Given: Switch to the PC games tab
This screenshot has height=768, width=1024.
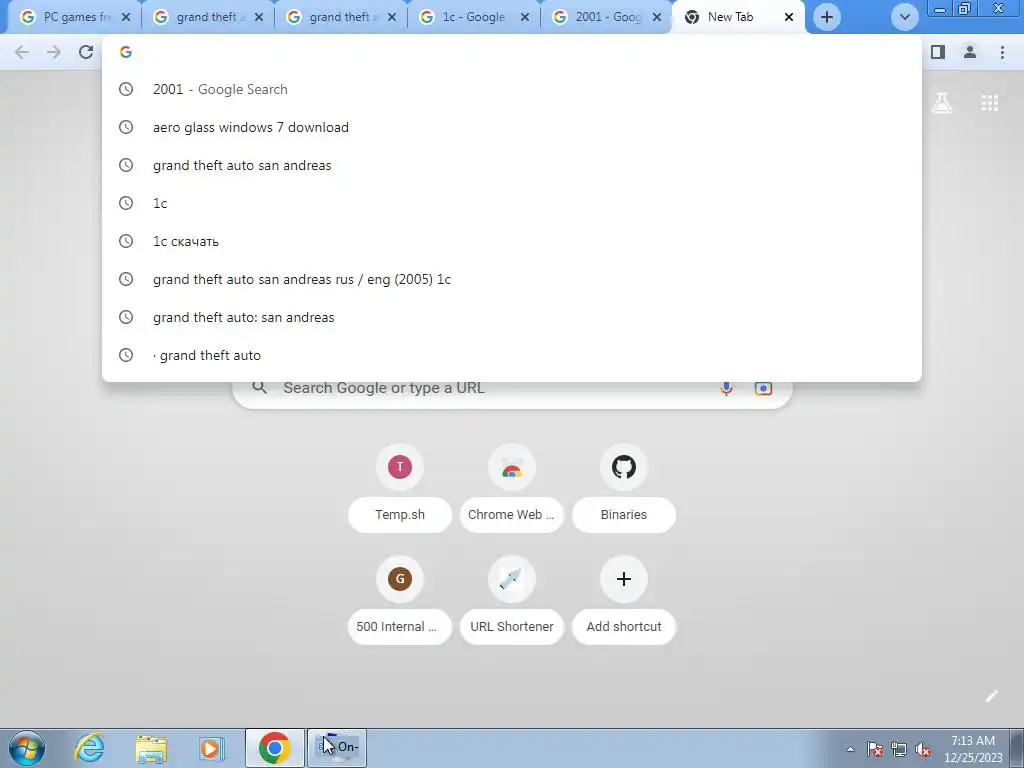Looking at the screenshot, I should tap(75, 17).
